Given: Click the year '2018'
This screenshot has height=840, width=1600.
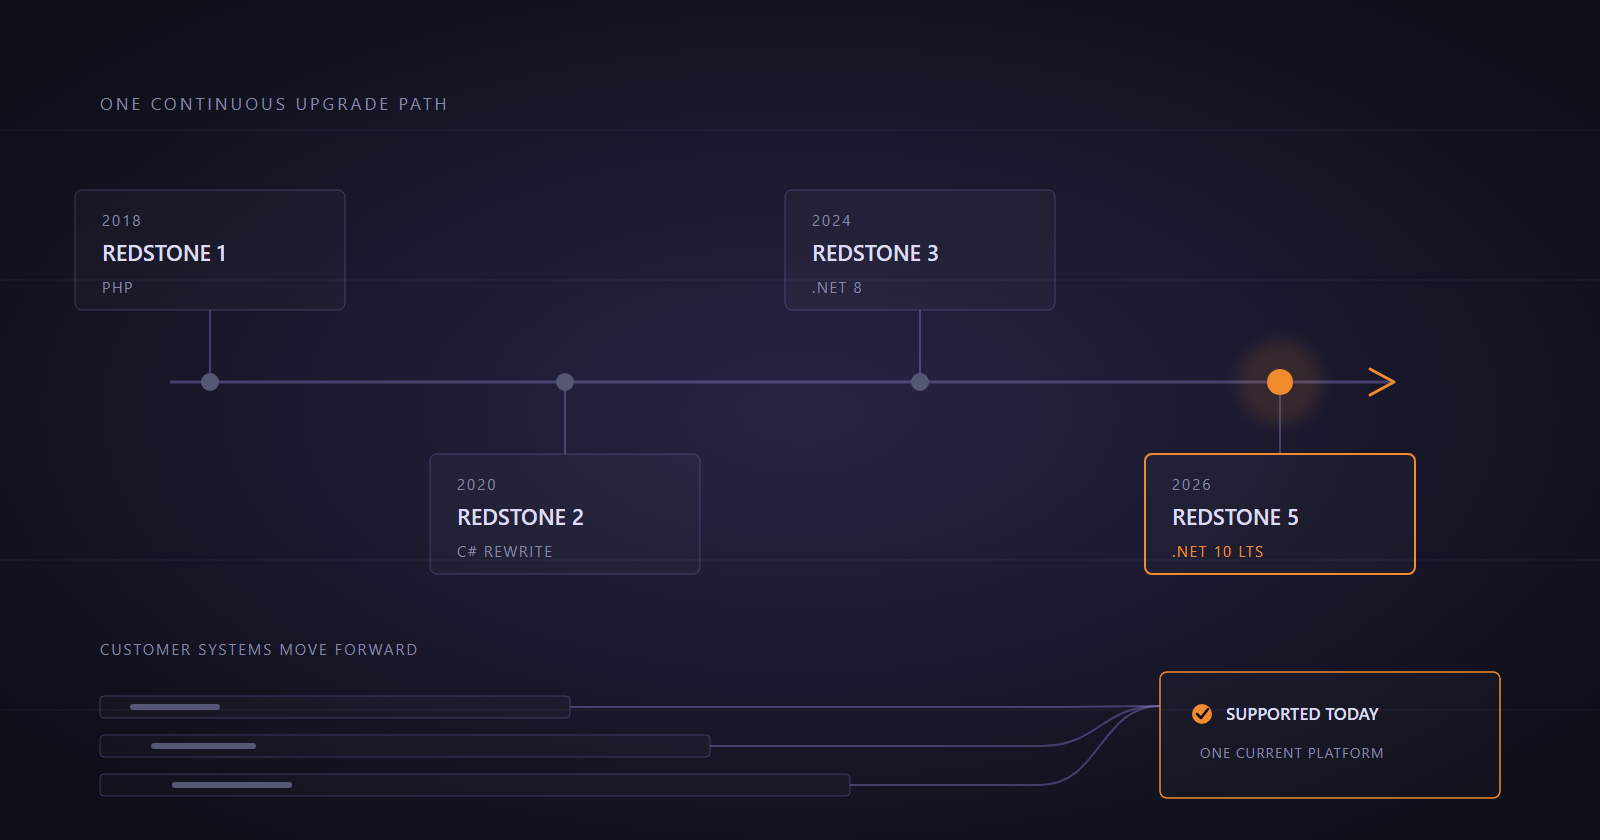Looking at the screenshot, I should point(122,221).
